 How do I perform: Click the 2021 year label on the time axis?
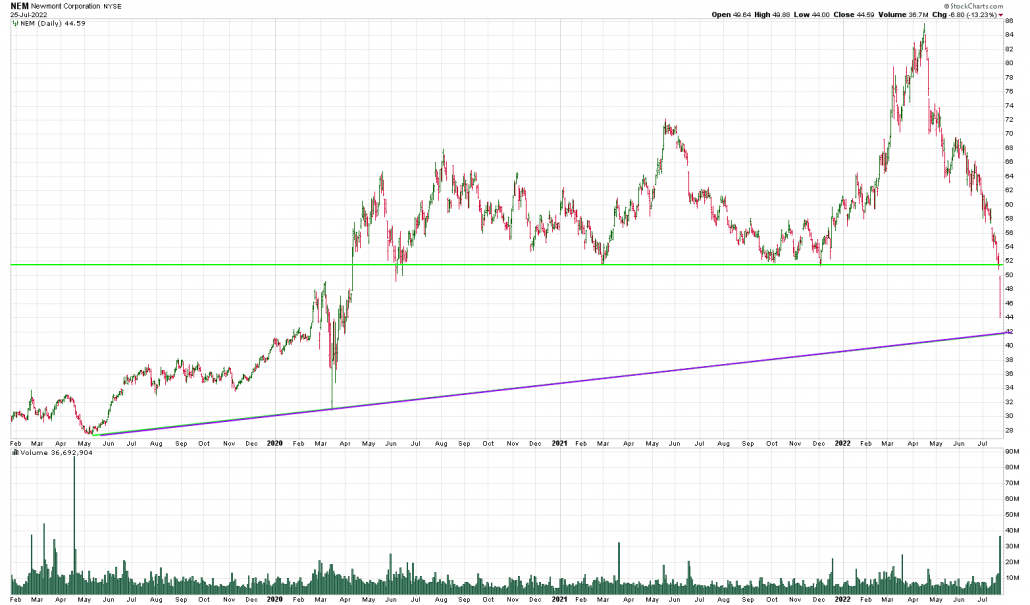click(559, 443)
